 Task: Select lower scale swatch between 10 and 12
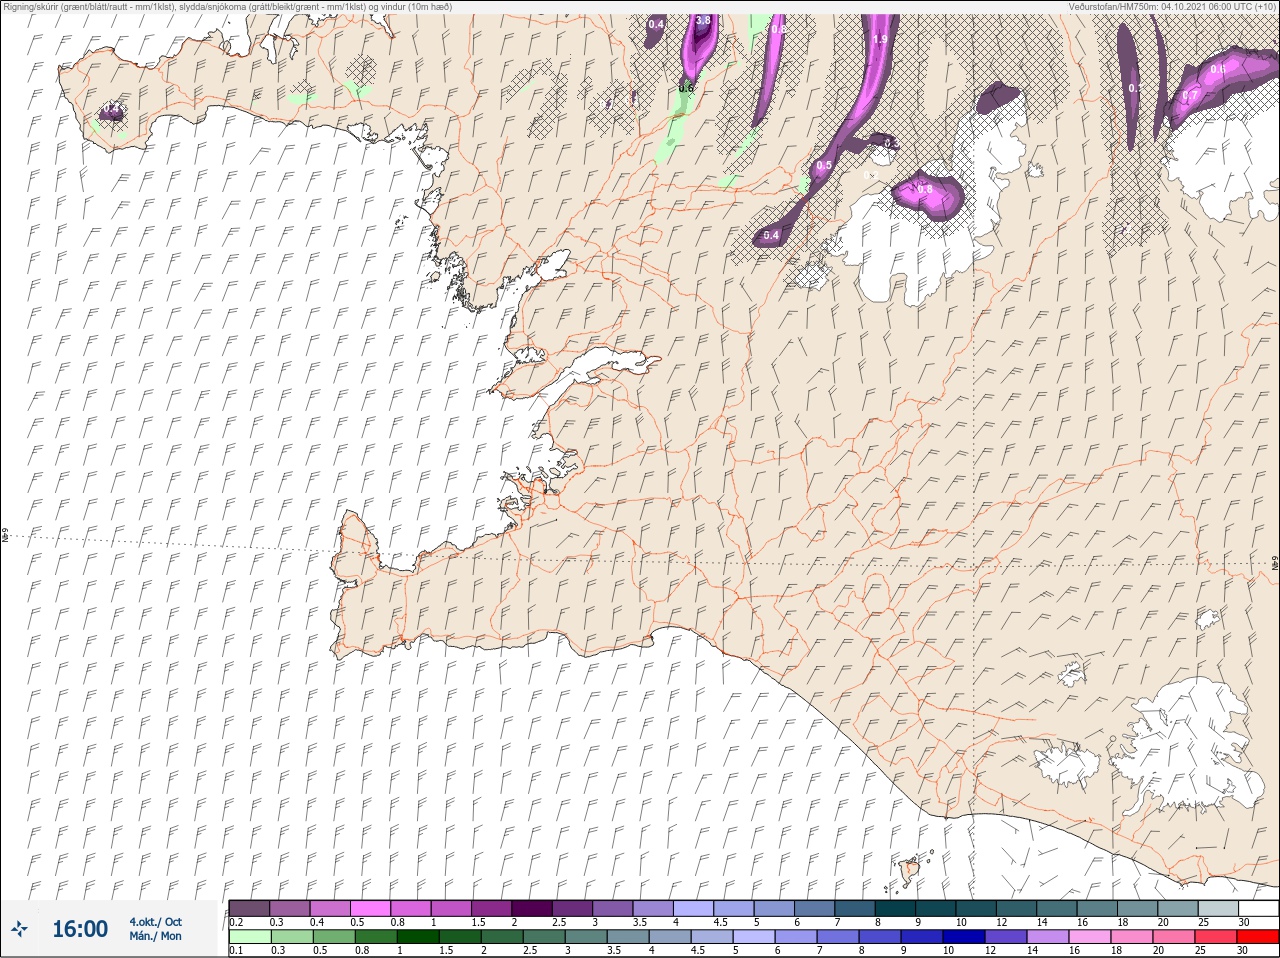click(x=964, y=937)
